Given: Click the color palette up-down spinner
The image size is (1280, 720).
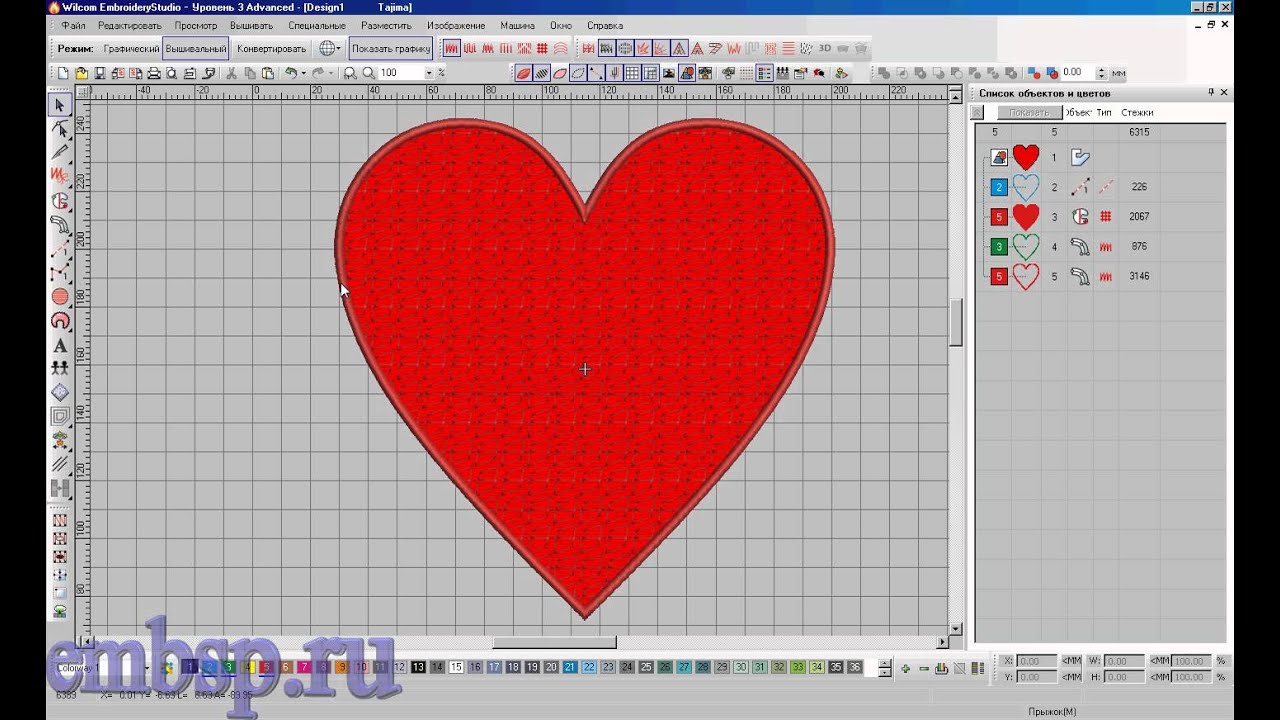Looking at the screenshot, I should [884, 669].
